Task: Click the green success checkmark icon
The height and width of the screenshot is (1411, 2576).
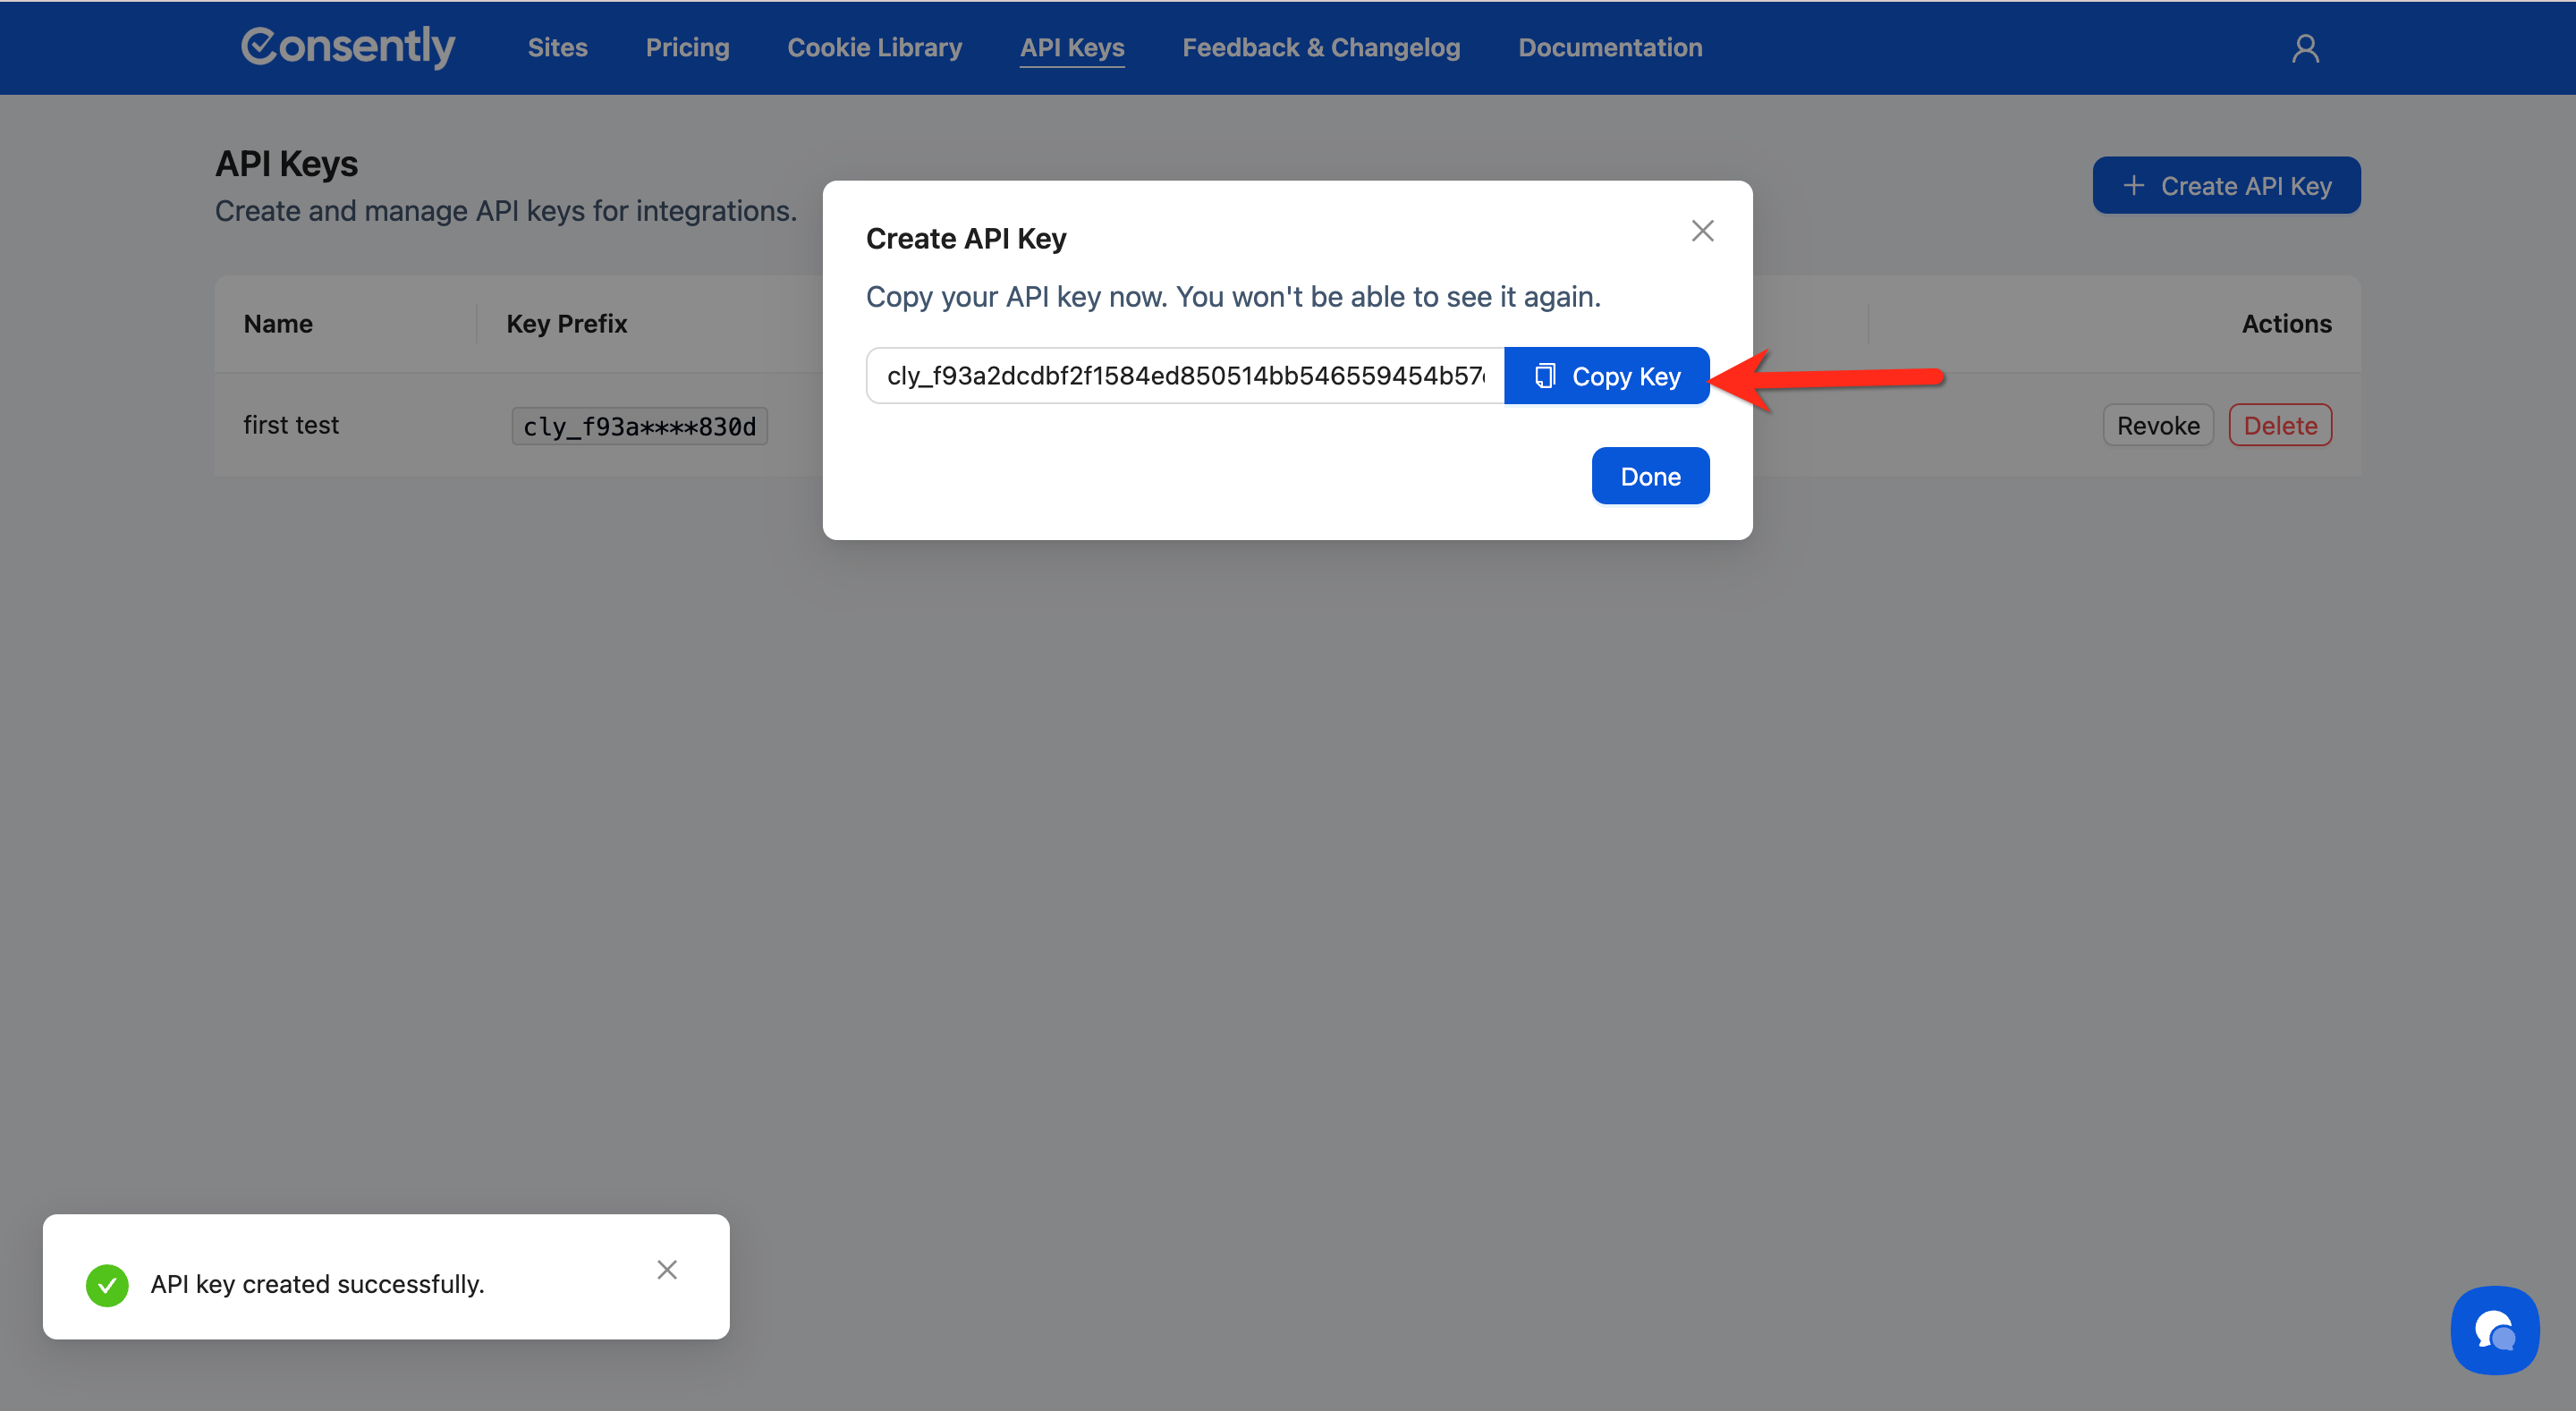Action: click(107, 1285)
